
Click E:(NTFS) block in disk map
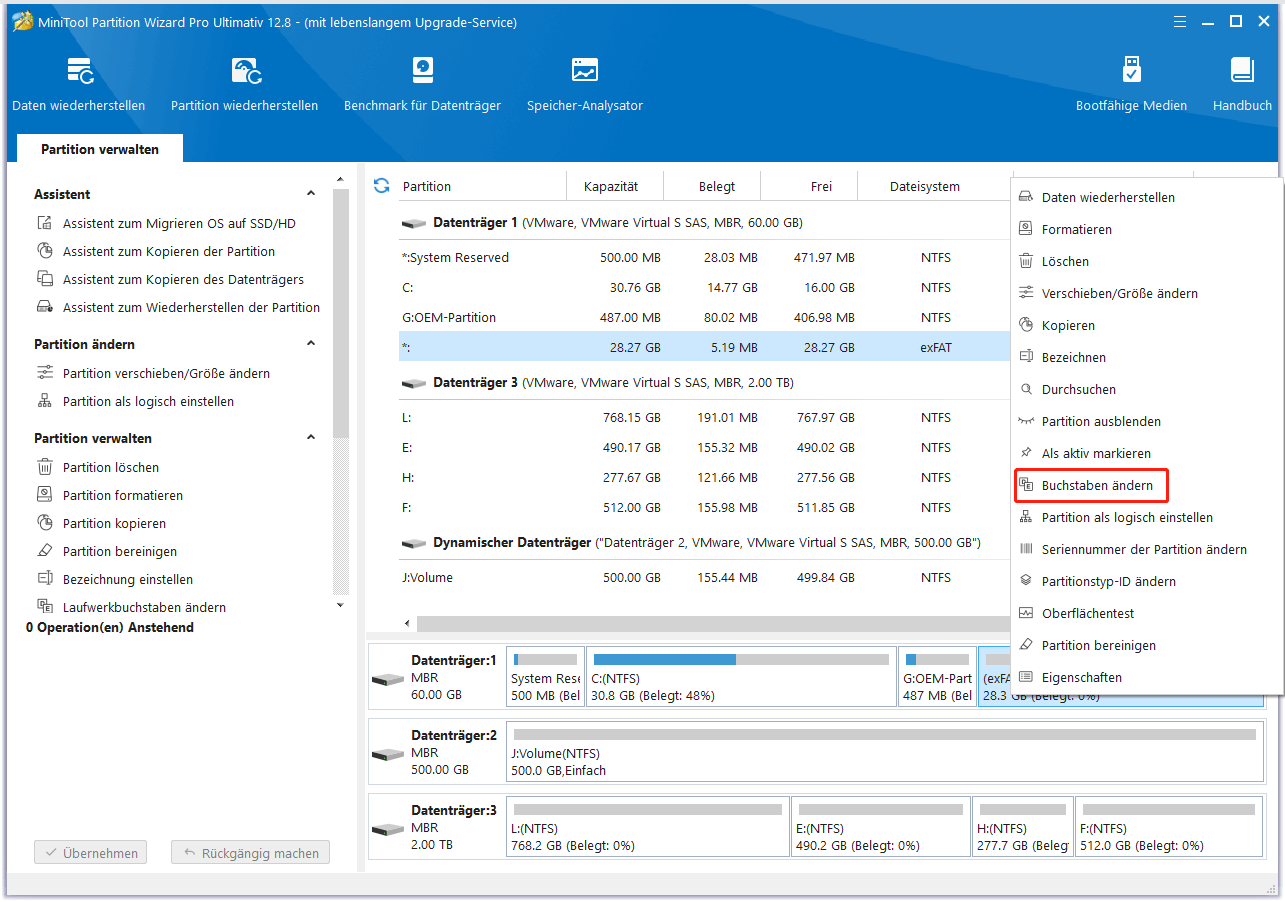[880, 828]
